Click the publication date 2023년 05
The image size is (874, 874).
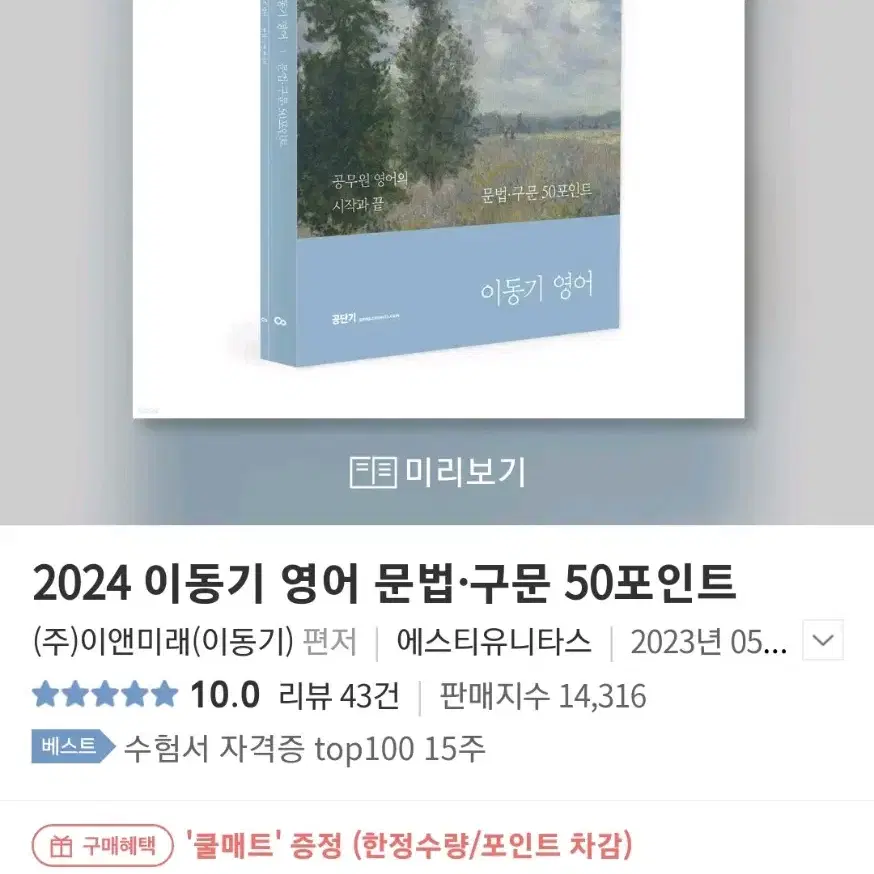[x=708, y=642]
